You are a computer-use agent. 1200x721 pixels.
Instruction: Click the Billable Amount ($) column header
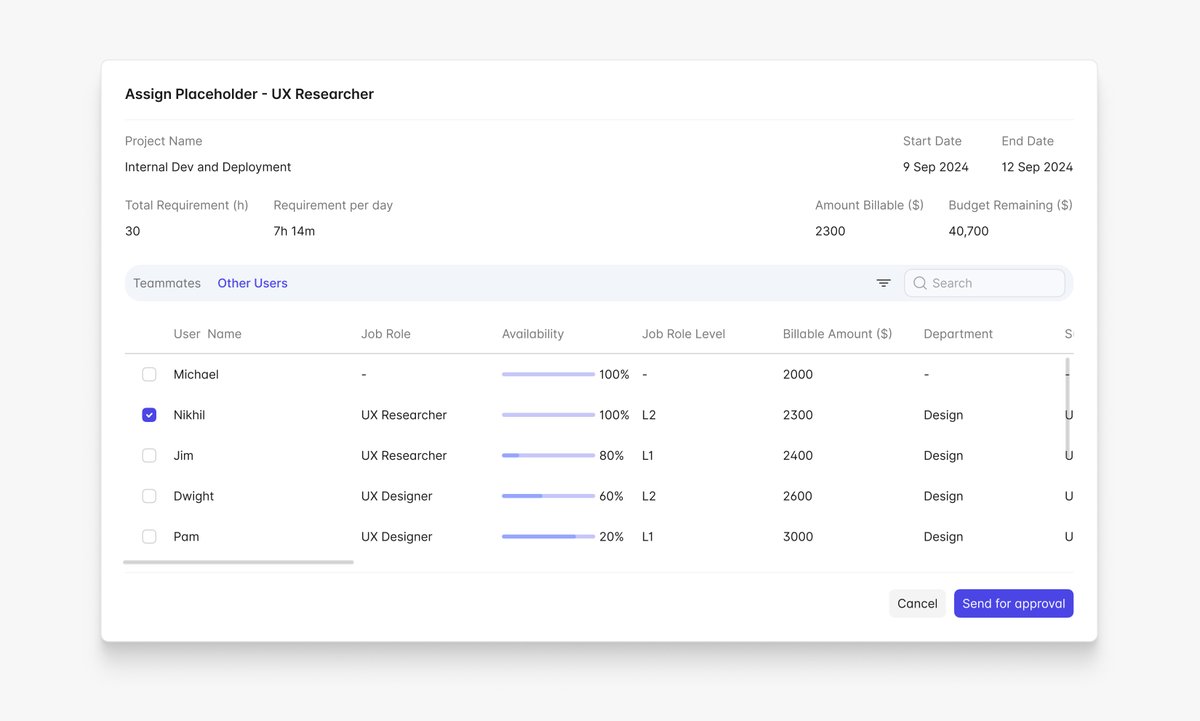pos(837,334)
